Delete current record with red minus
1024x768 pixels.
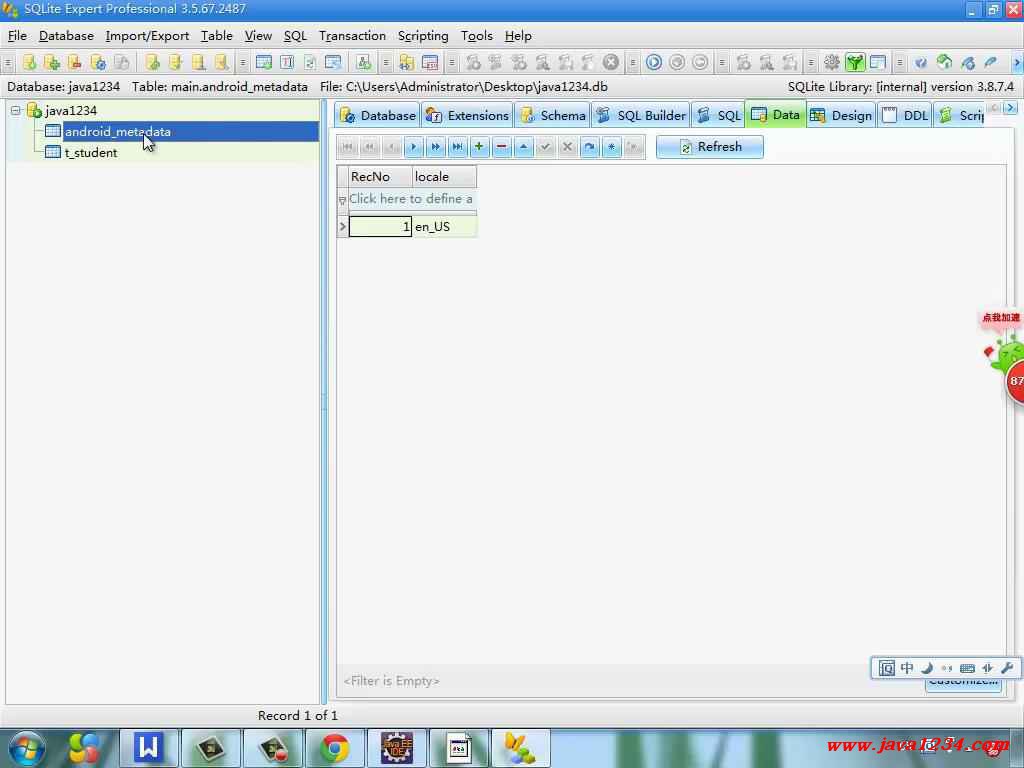coord(502,147)
